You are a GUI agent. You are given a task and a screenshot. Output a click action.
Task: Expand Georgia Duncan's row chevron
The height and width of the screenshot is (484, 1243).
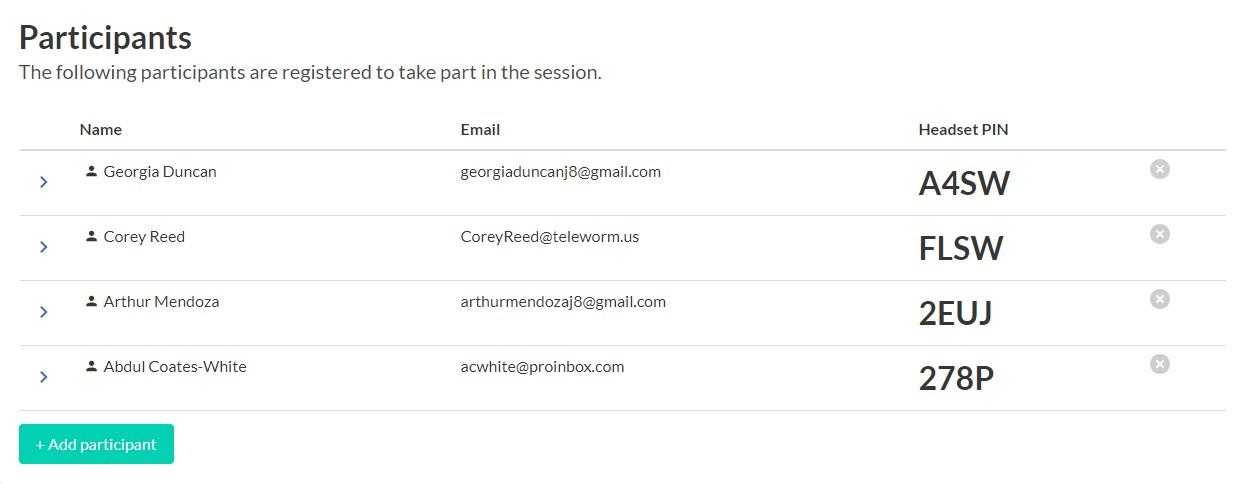coord(44,182)
